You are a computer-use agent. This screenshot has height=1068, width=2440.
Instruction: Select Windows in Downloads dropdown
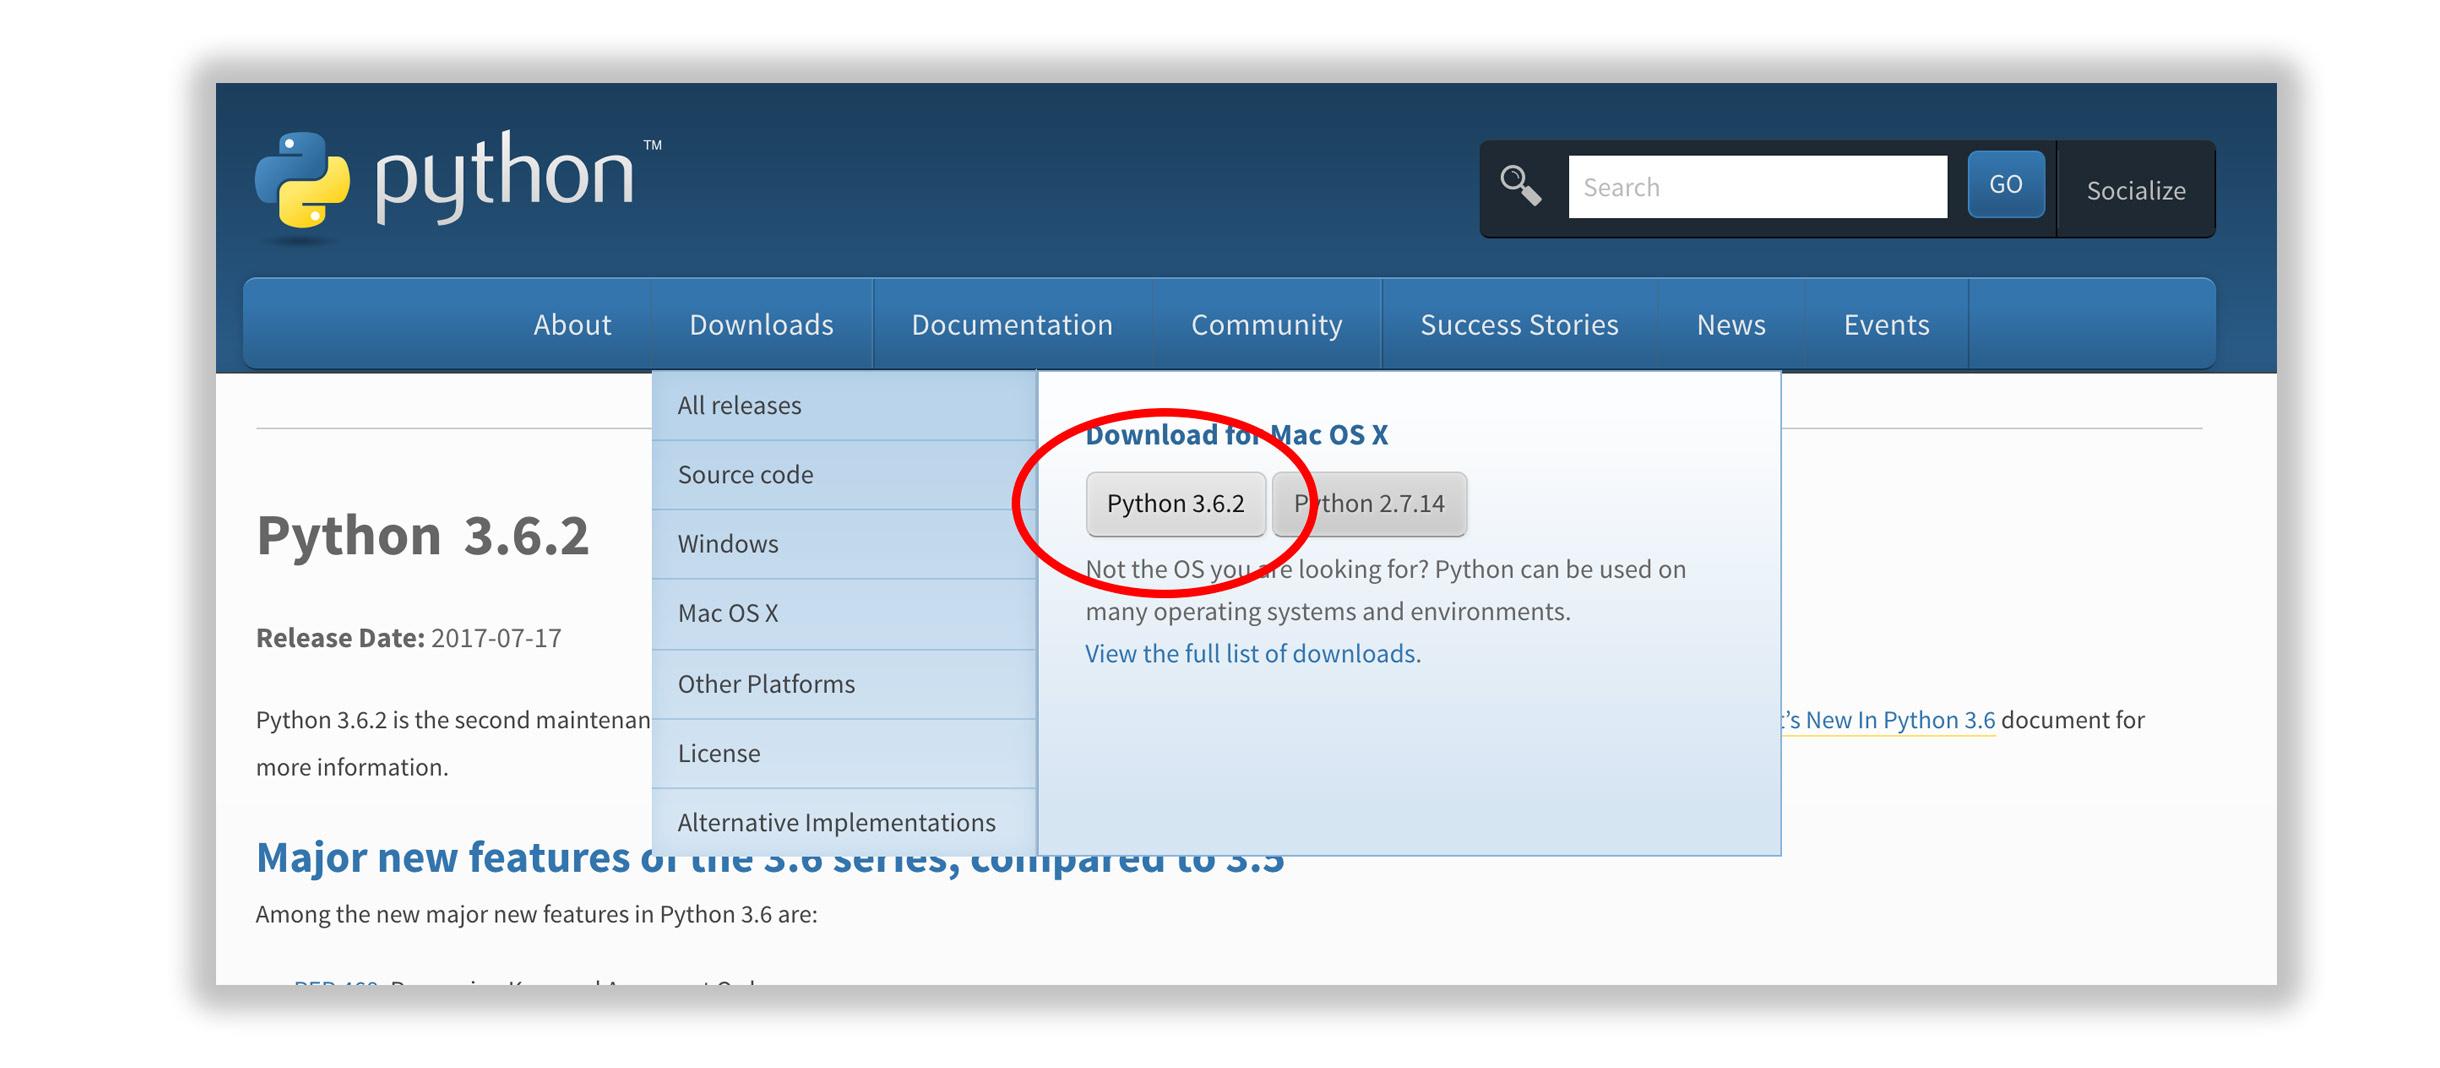844,543
